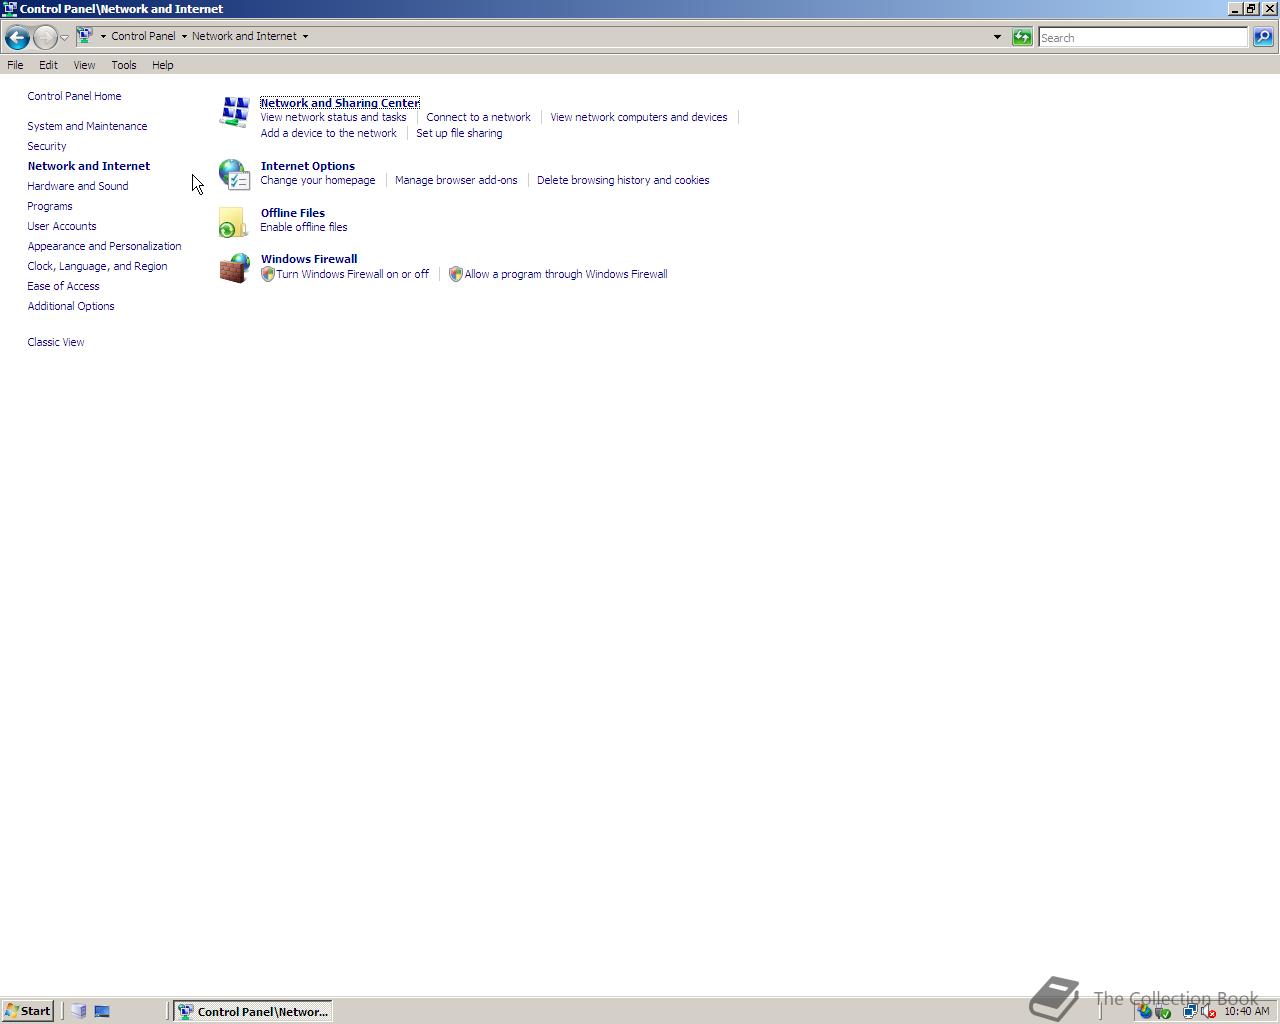Image resolution: width=1280 pixels, height=1024 pixels.
Task: Open Additional Options in sidebar
Action: tap(71, 306)
